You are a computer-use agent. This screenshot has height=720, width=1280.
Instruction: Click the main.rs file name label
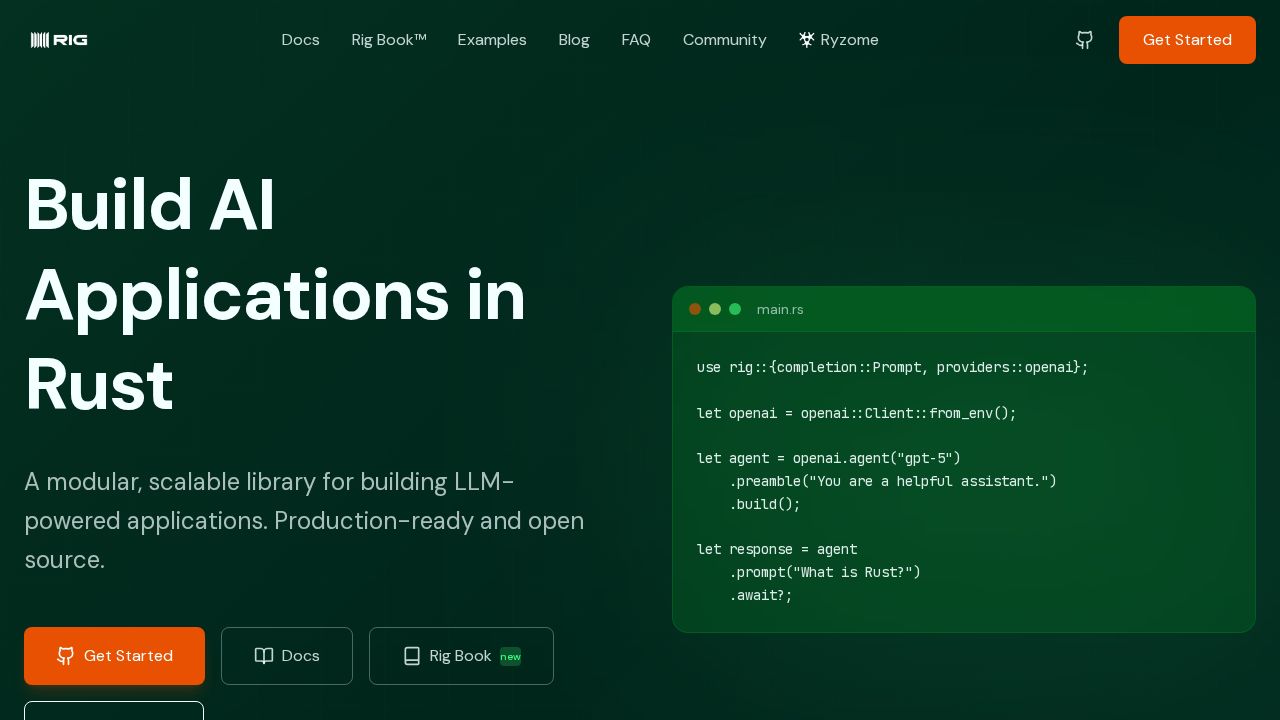(x=780, y=310)
